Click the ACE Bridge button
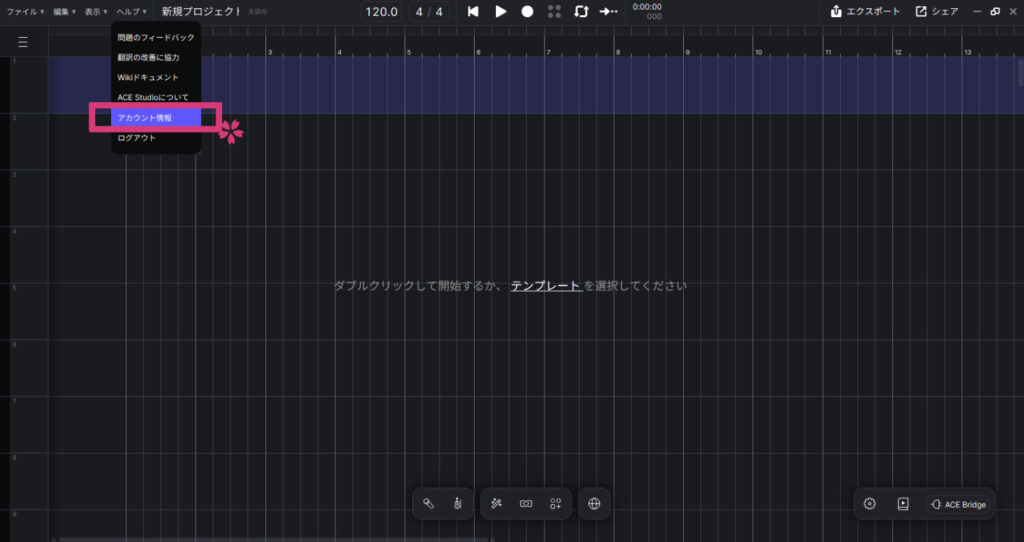Image resolution: width=1024 pixels, height=542 pixels. 957,504
